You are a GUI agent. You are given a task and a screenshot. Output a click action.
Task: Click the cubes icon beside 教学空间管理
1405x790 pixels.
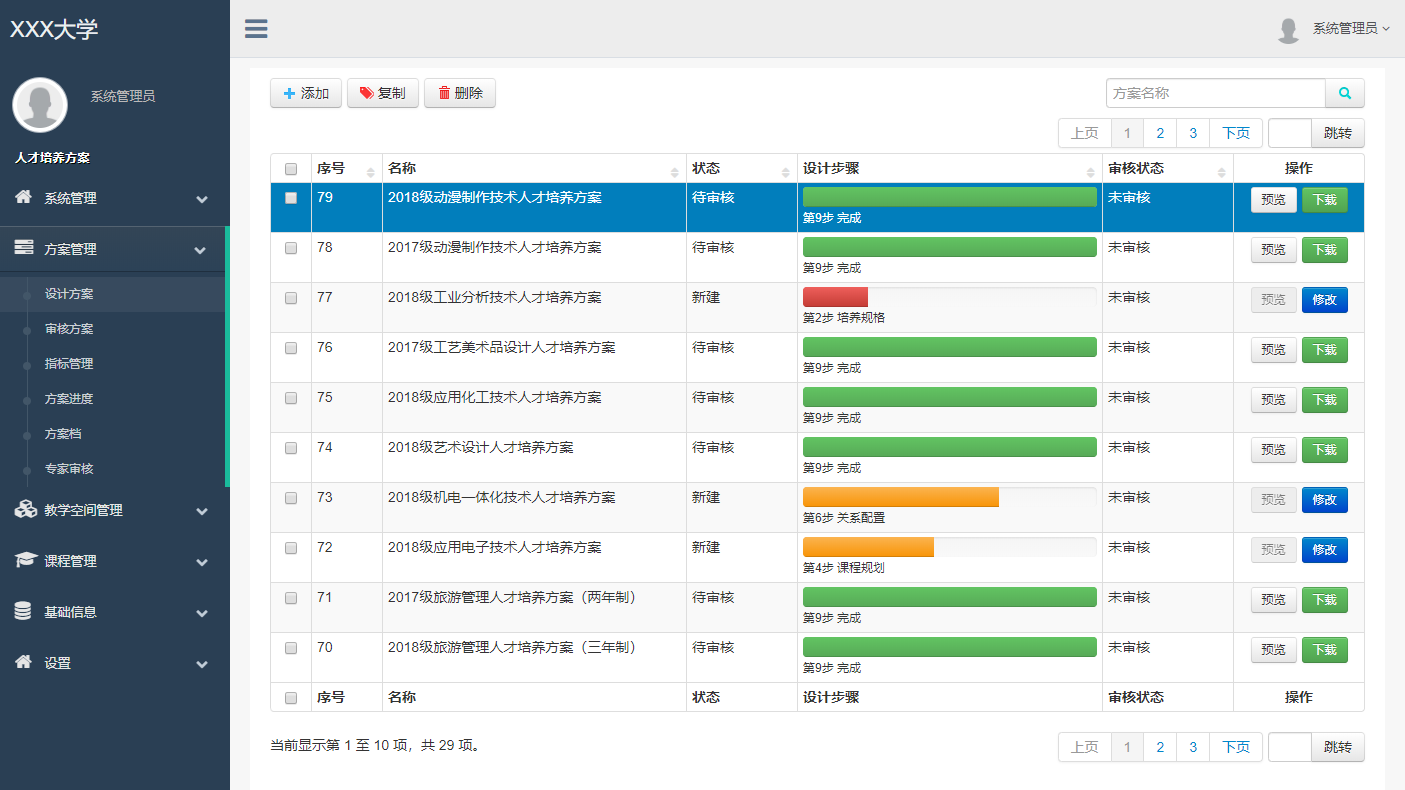tap(25, 509)
